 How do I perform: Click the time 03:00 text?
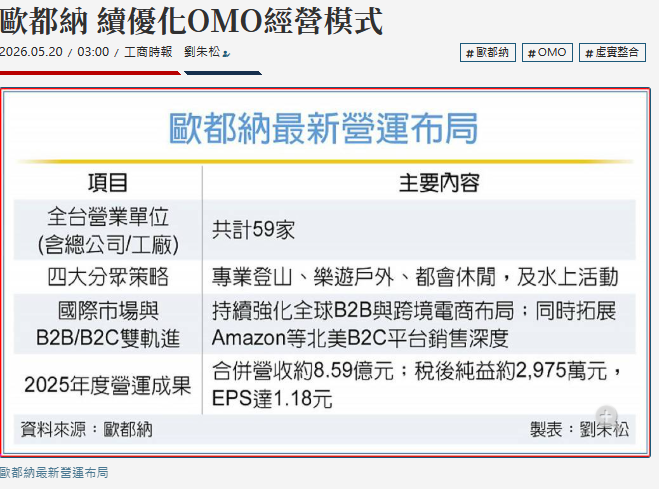tap(93, 52)
